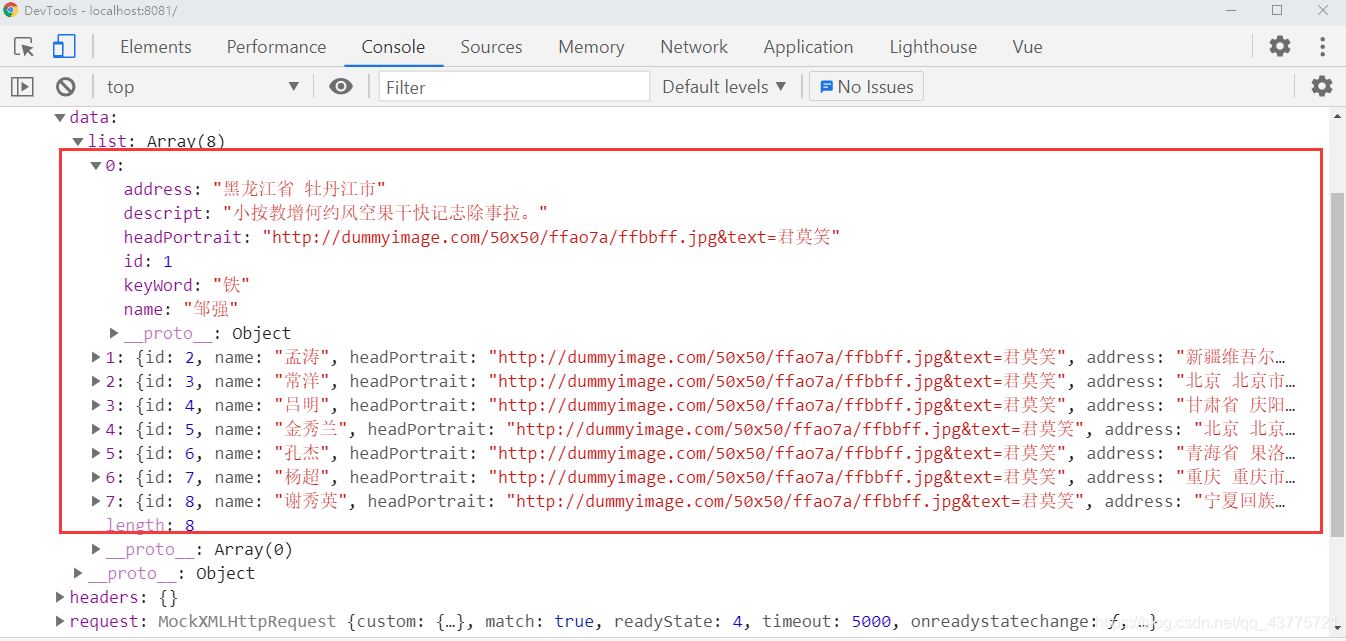Expand the headers: {} entry
The height and width of the screenshot is (641, 1346).
(60, 597)
